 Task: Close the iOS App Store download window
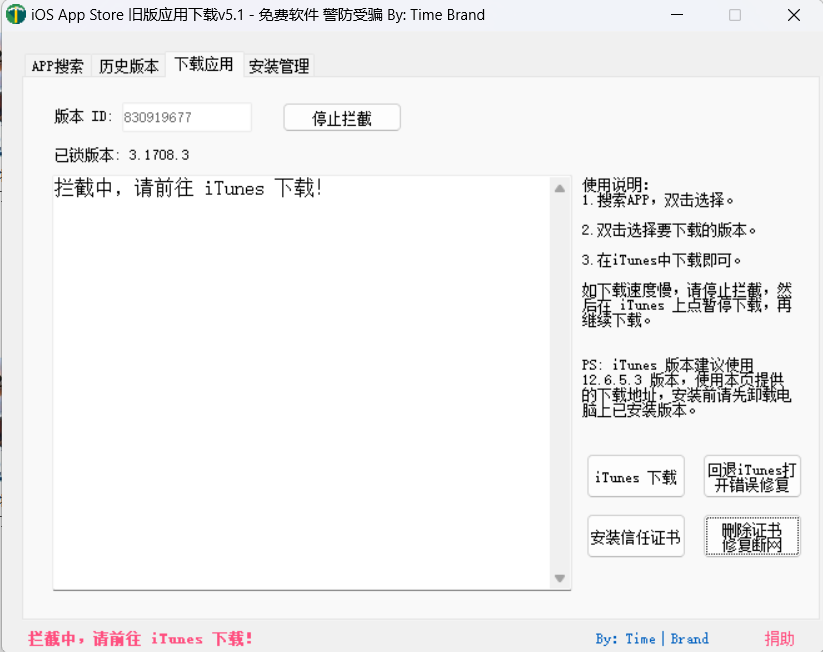pyautogui.click(x=793, y=15)
